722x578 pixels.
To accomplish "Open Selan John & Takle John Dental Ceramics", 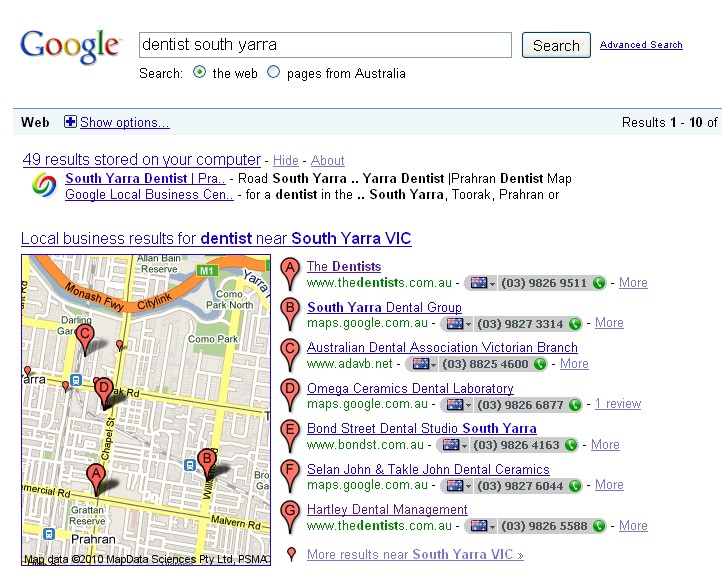I will [x=428, y=469].
